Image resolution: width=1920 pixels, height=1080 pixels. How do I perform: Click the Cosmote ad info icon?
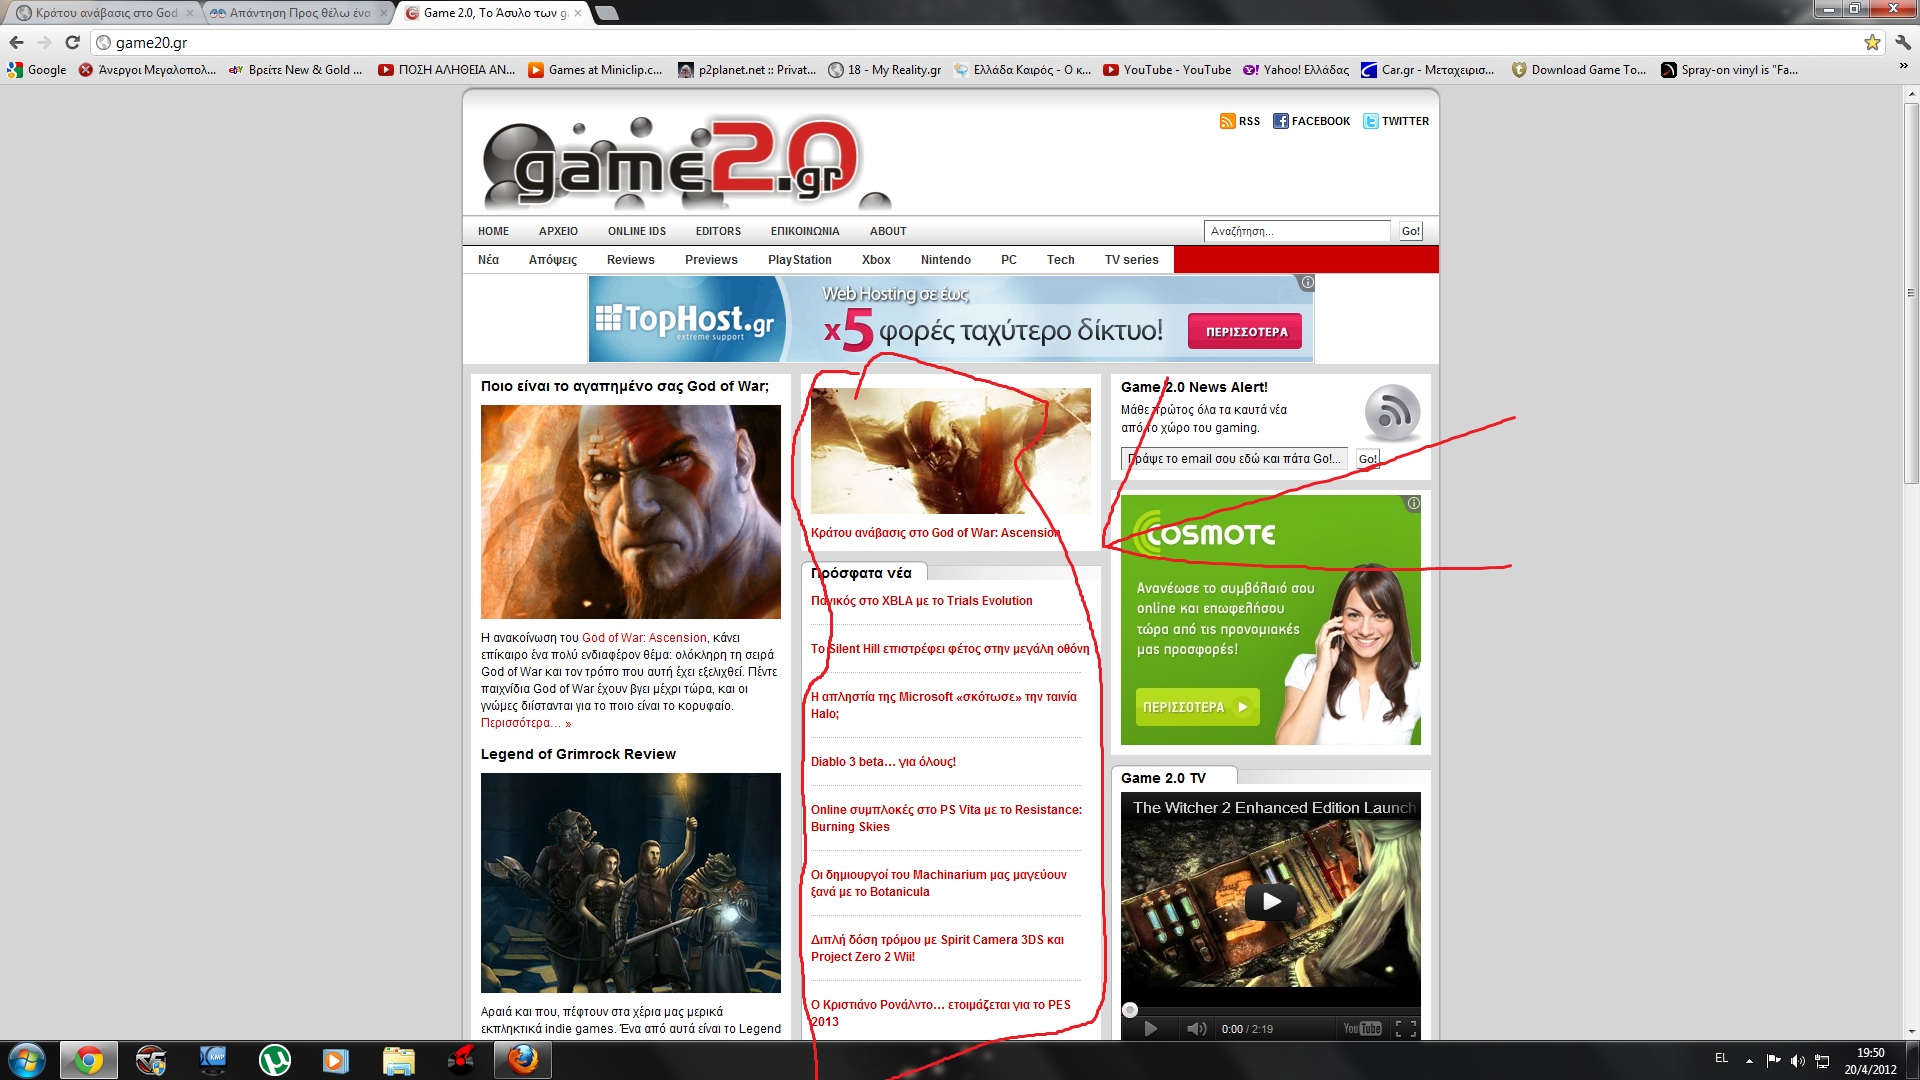(1413, 503)
